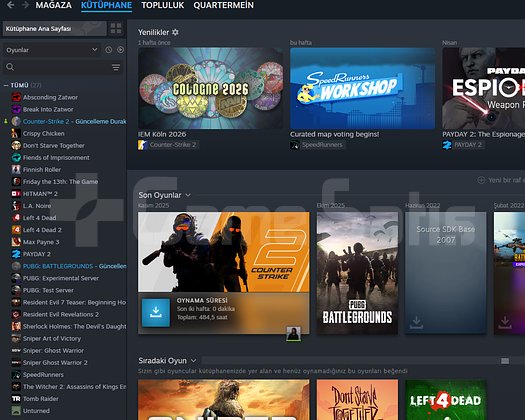Viewport: 525px width, 420px height.
Task: Open PUBG BATTLEGROUNDS cover in Son Oyunlar
Action: 357,273
